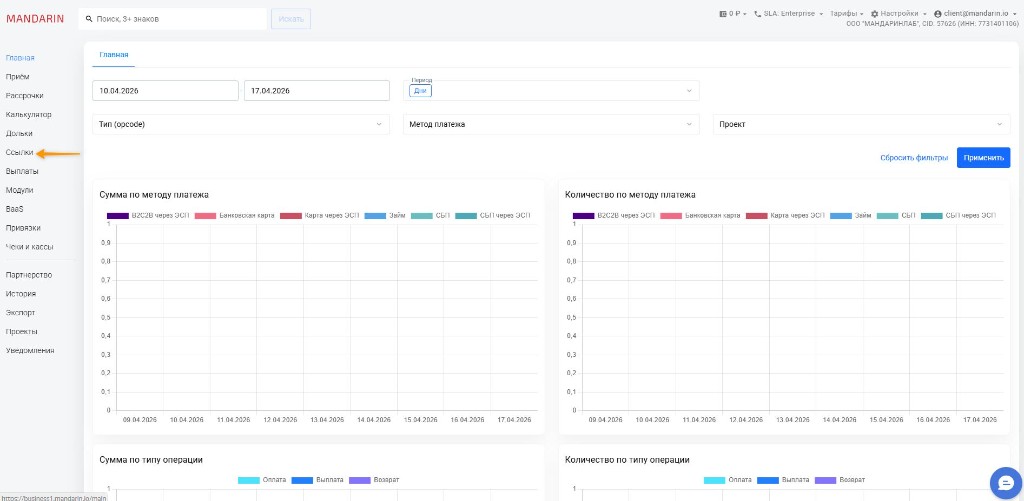The height and width of the screenshot is (501, 1024).
Task: Click the start date field 10.04.2026
Action: (x=165, y=91)
